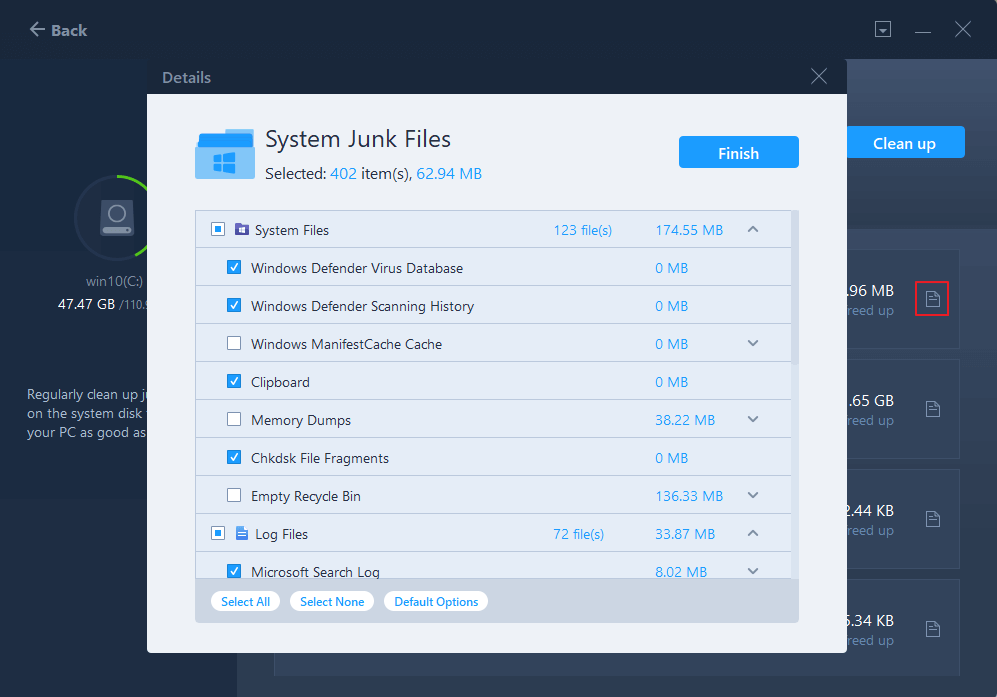The image size is (997, 697).
Task: Click the 136.33 MB Recycle Bin size
Action: point(689,496)
